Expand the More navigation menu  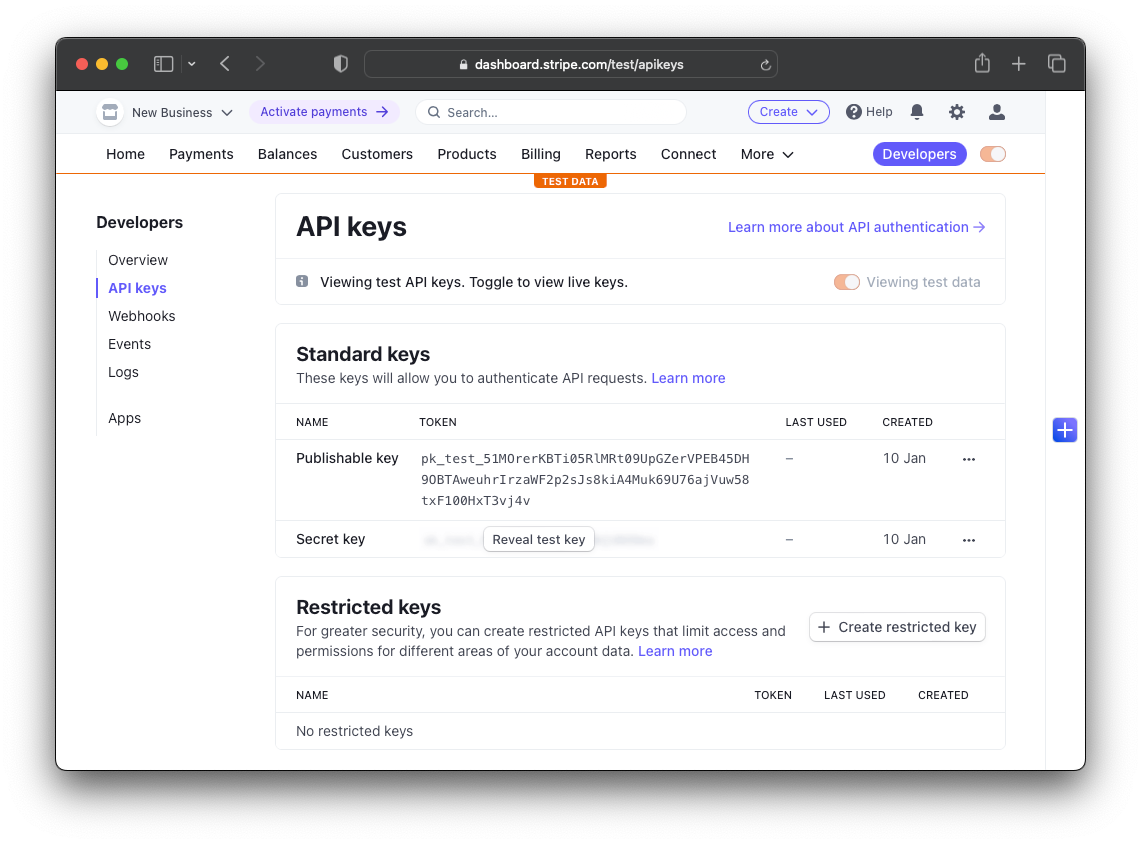tap(767, 154)
